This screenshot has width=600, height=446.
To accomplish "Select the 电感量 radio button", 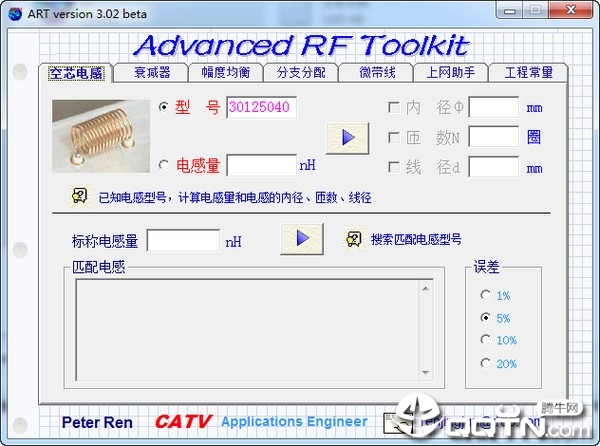I will (164, 165).
